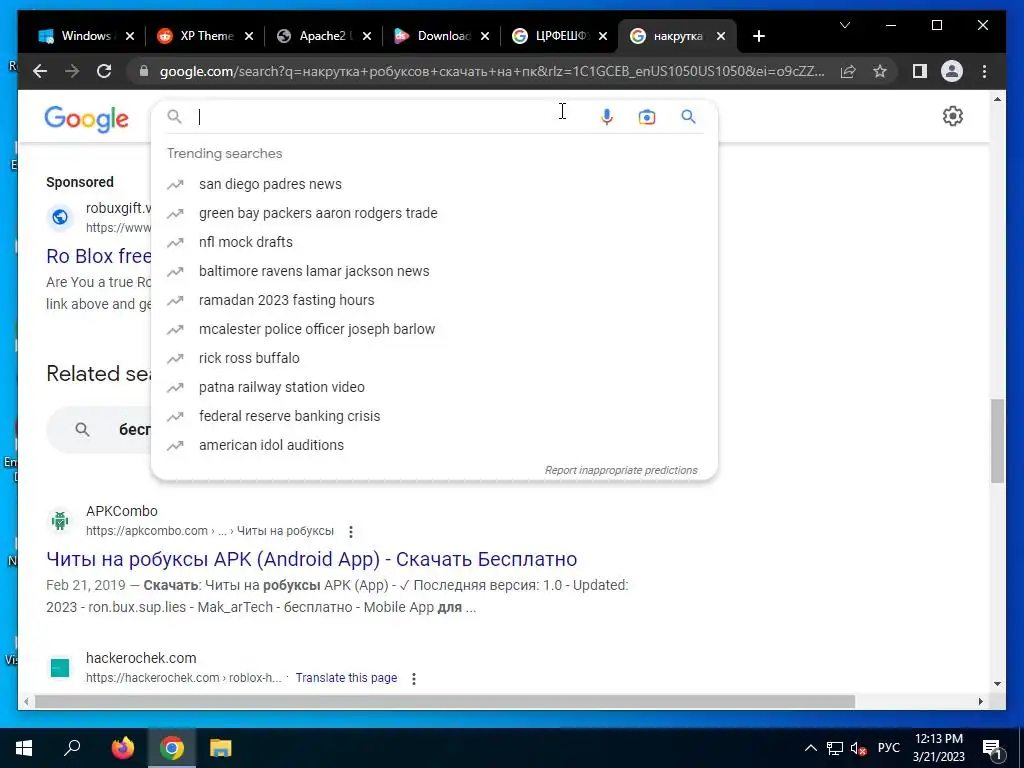Select suggestion american idol auditions
Viewport: 1024px width, 768px height.
click(x=434, y=445)
